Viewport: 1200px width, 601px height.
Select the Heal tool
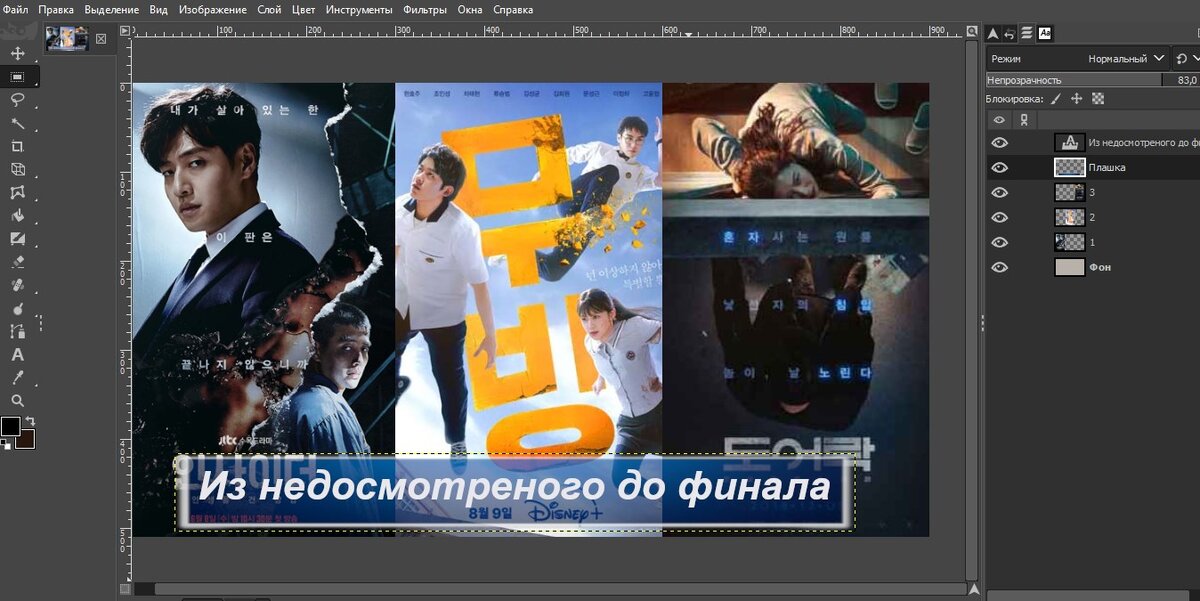17,285
